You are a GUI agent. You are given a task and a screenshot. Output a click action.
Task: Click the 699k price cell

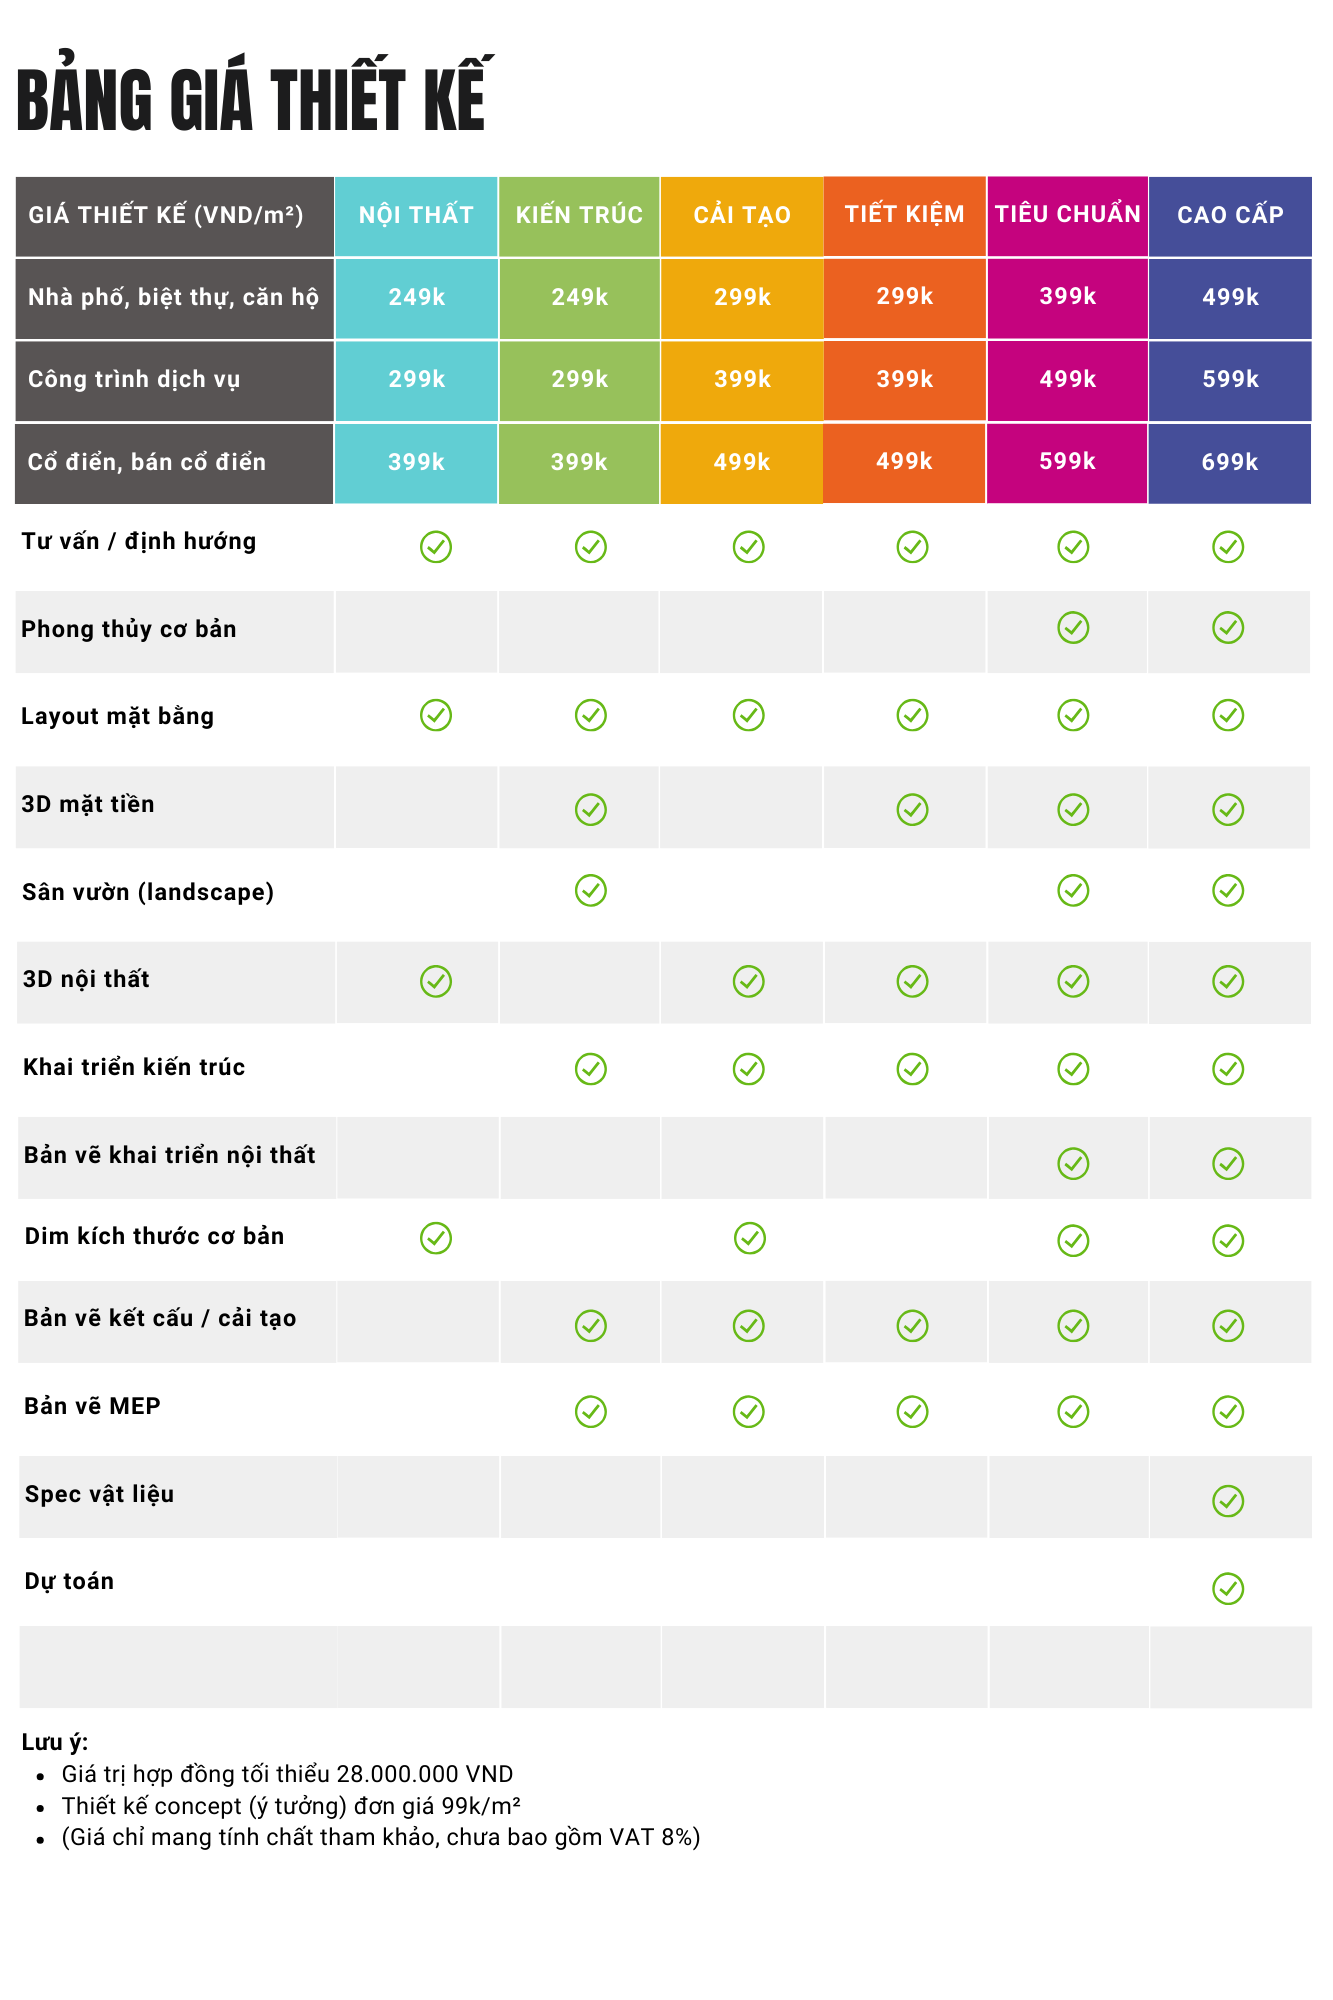pos(1230,462)
